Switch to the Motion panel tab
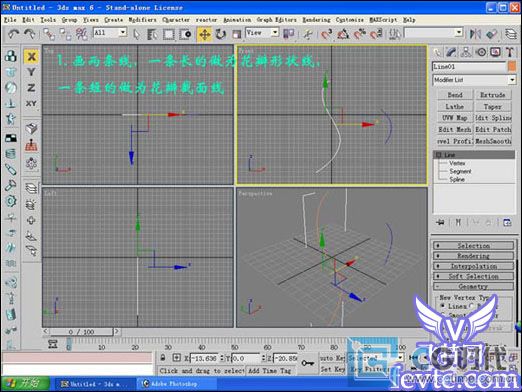 [481, 52]
